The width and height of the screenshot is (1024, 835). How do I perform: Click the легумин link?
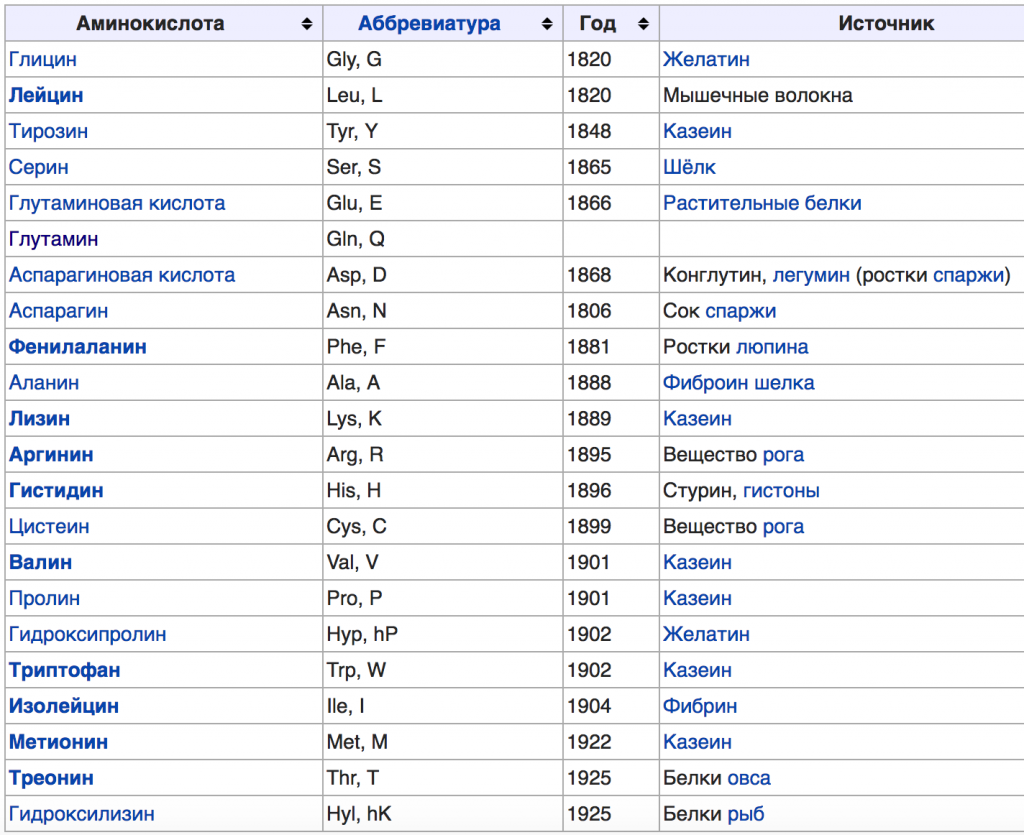point(811,275)
